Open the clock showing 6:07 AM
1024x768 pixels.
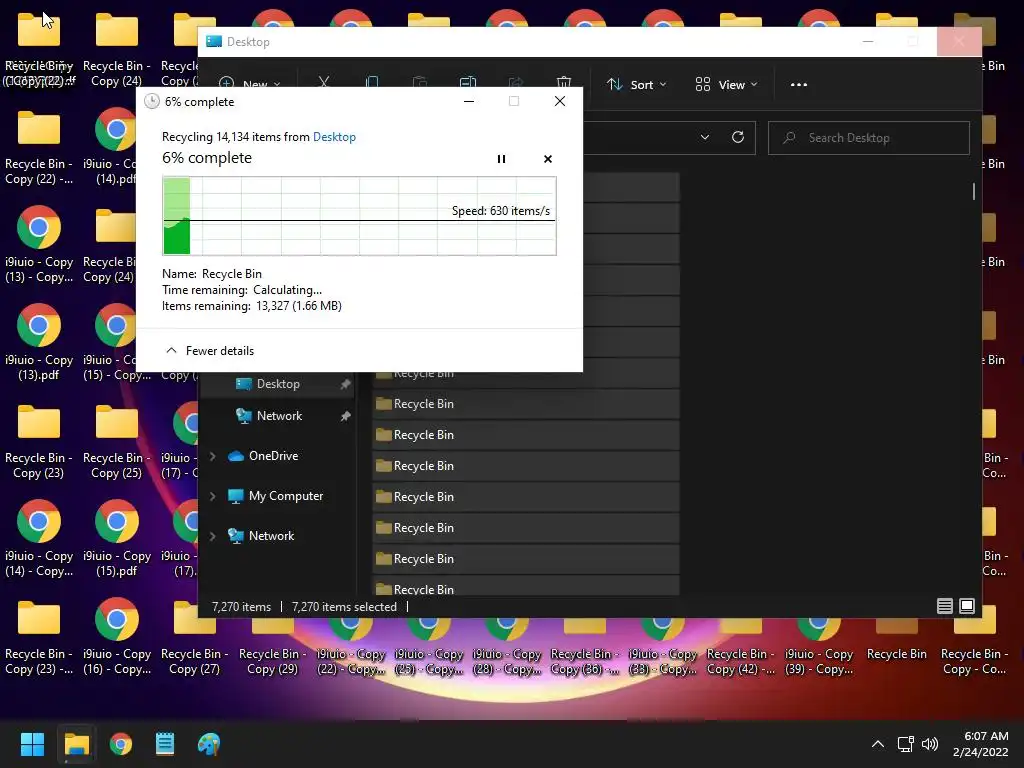click(x=980, y=744)
